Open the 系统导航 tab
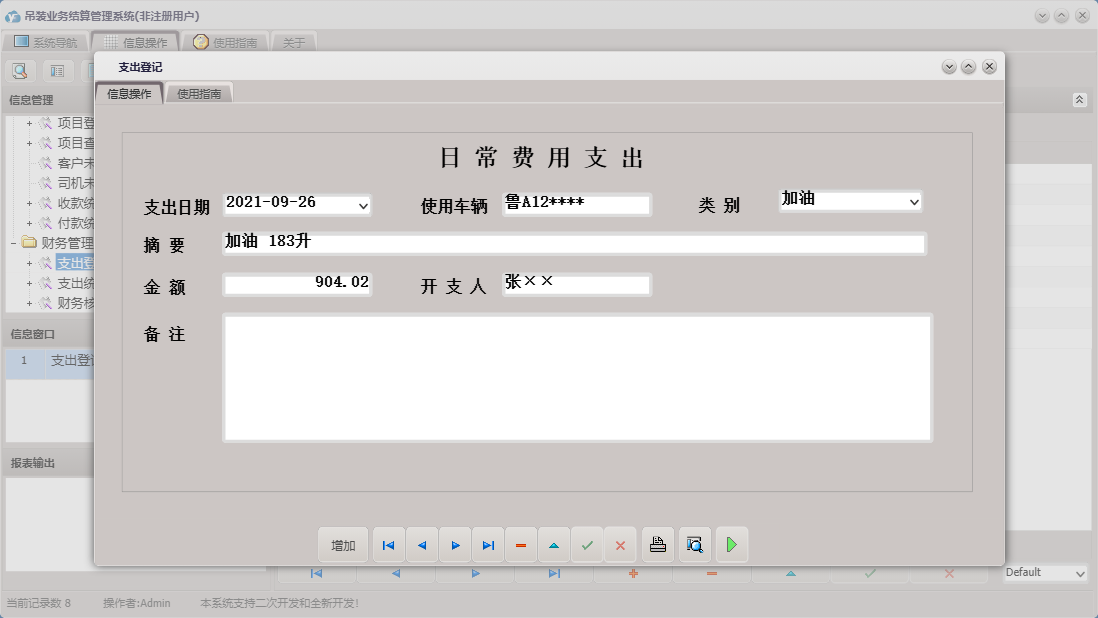Image resolution: width=1098 pixels, height=618 pixels. coord(48,41)
